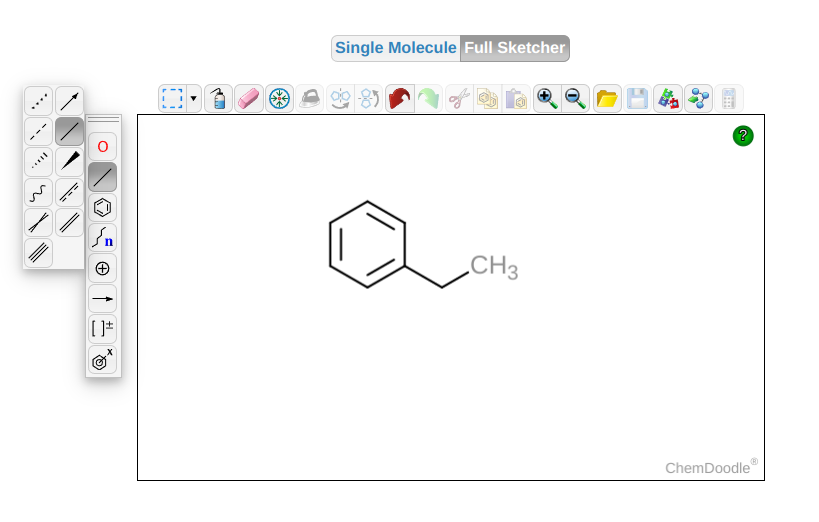Select the wavy bond tool

[39, 192]
